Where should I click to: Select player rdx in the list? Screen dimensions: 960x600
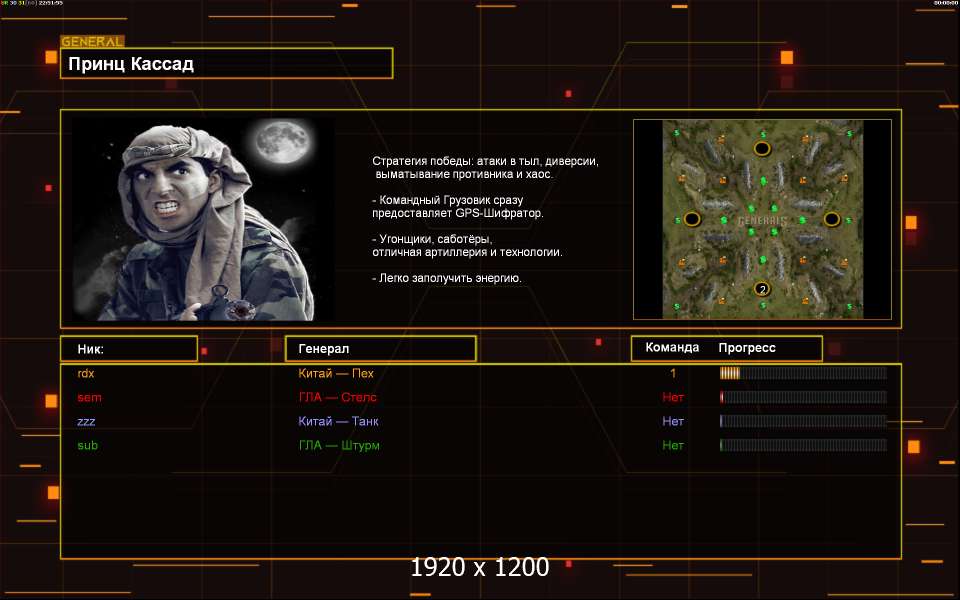point(86,373)
